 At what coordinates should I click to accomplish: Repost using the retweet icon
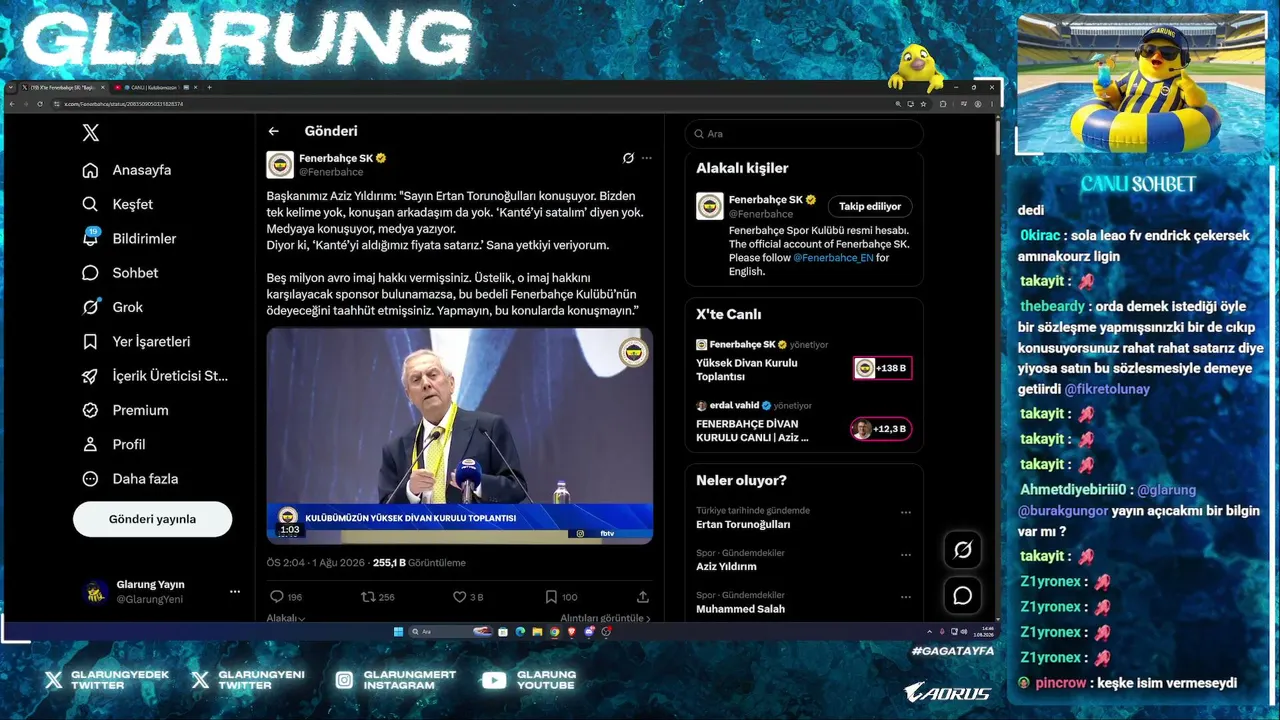coord(368,597)
